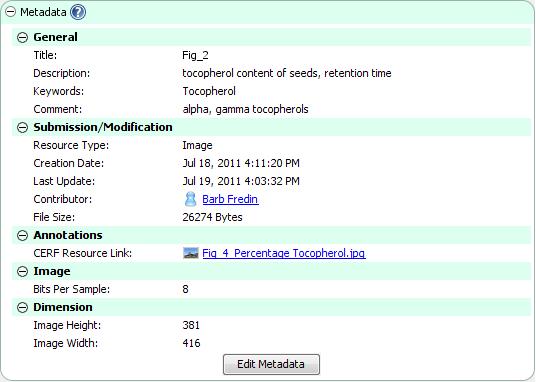Select the Bits Per Sample value 8
This screenshot has width=536, height=382.
(x=185, y=289)
